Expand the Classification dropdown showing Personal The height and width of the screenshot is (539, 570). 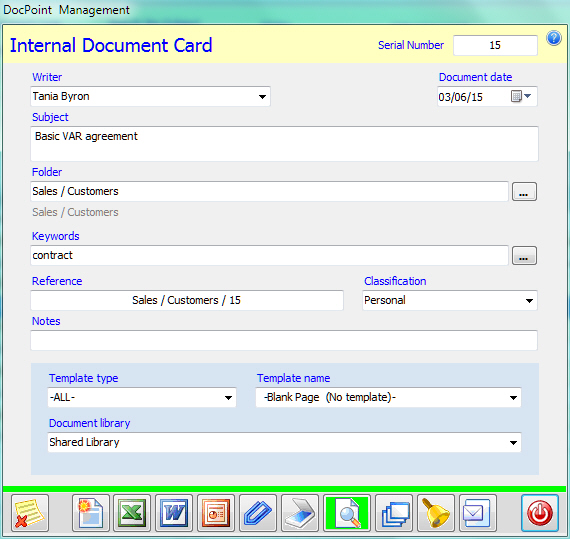pos(529,301)
